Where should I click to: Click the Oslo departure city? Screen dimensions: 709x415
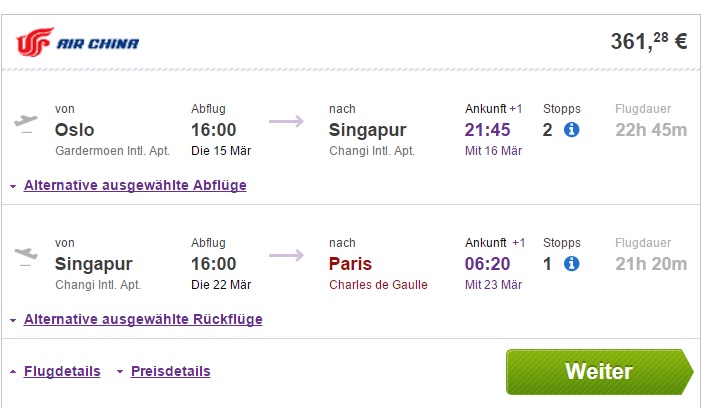point(75,130)
